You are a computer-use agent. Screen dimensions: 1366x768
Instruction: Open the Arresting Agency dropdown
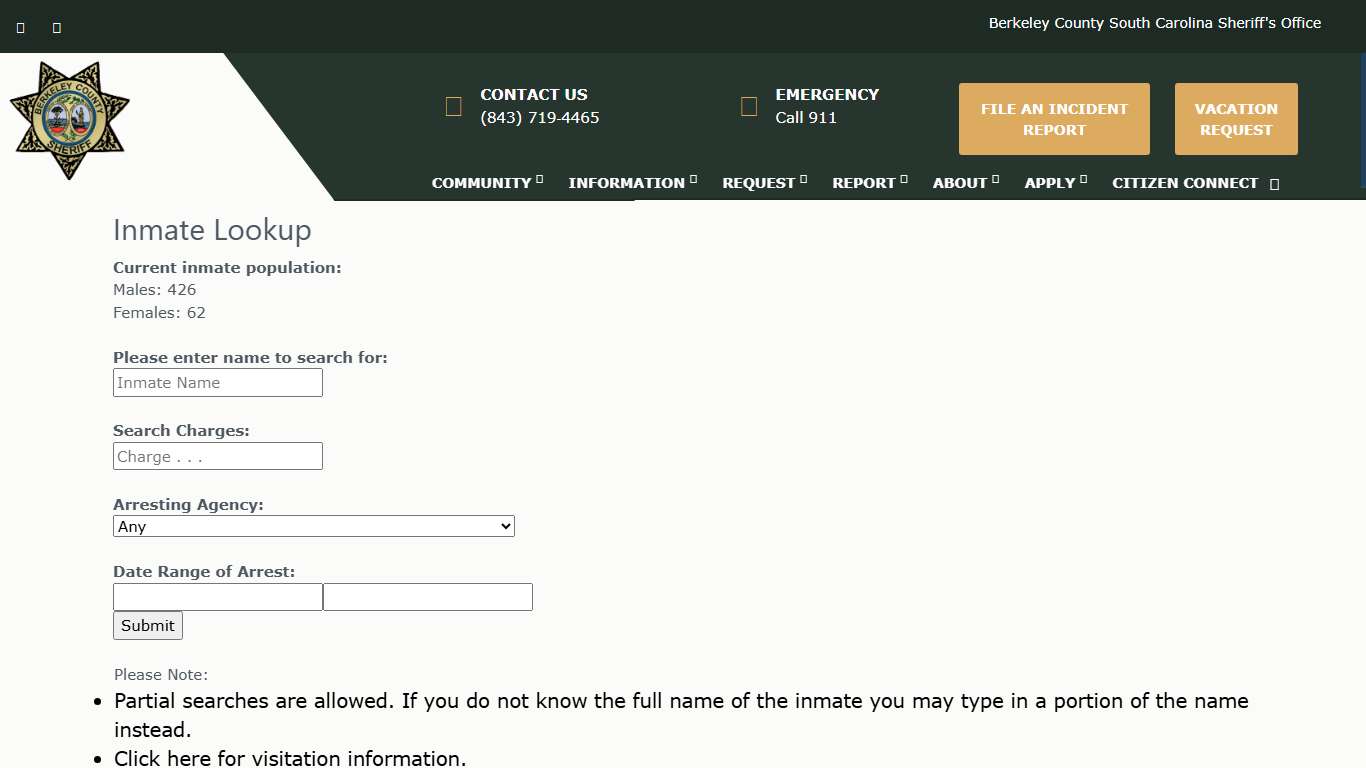313,526
